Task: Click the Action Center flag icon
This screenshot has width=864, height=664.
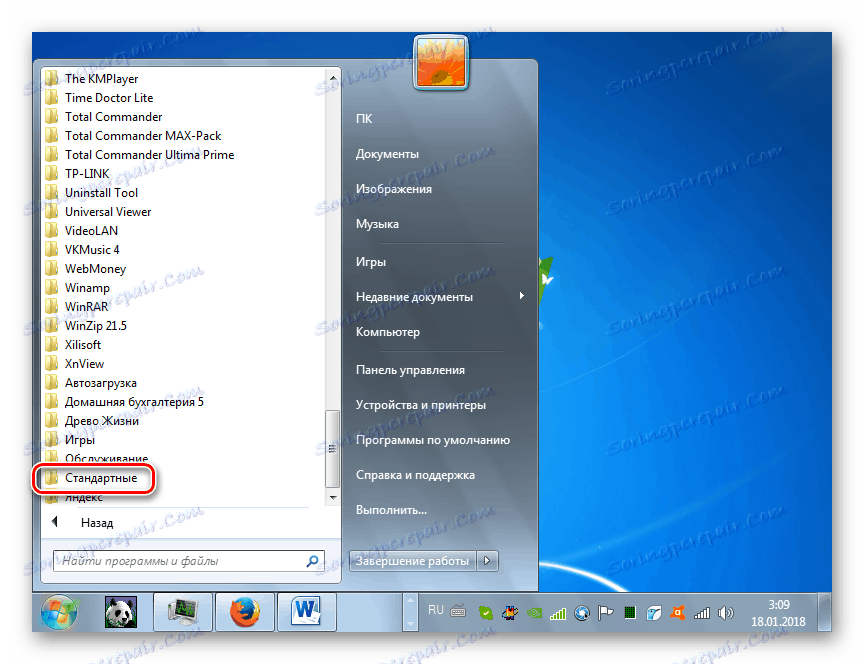Action: click(x=606, y=613)
